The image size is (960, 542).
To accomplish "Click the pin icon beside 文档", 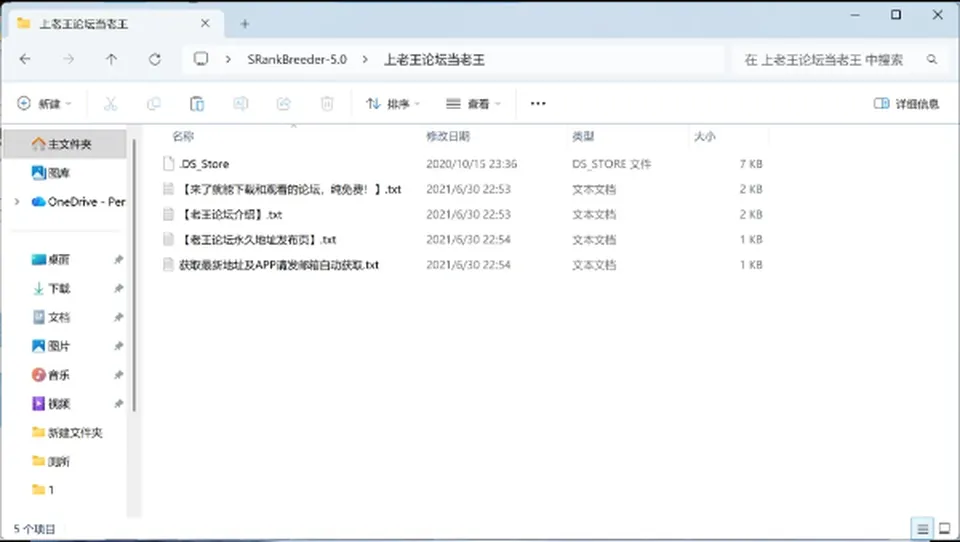I will pyautogui.click(x=118, y=317).
